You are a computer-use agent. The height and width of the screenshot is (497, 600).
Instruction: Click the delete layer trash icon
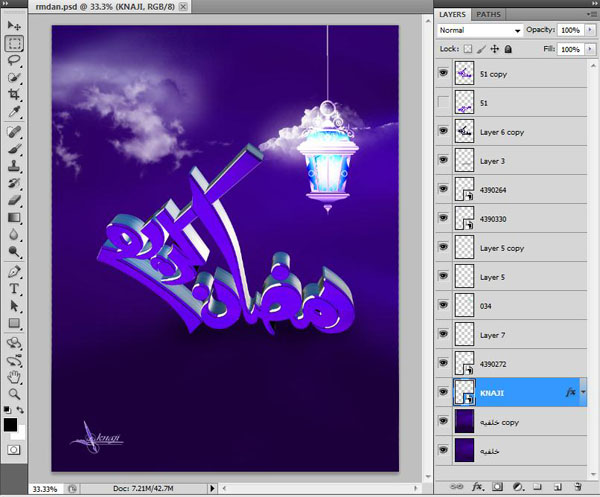[x=578, y=486]
